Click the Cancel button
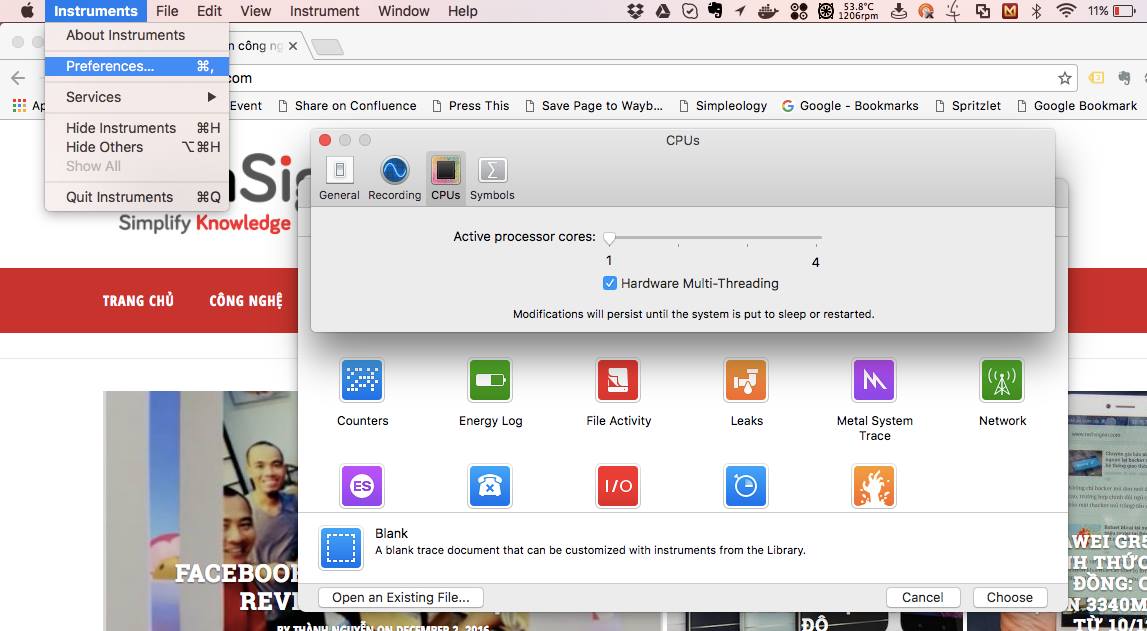The image size is (1147, 631). pos(922,597)
